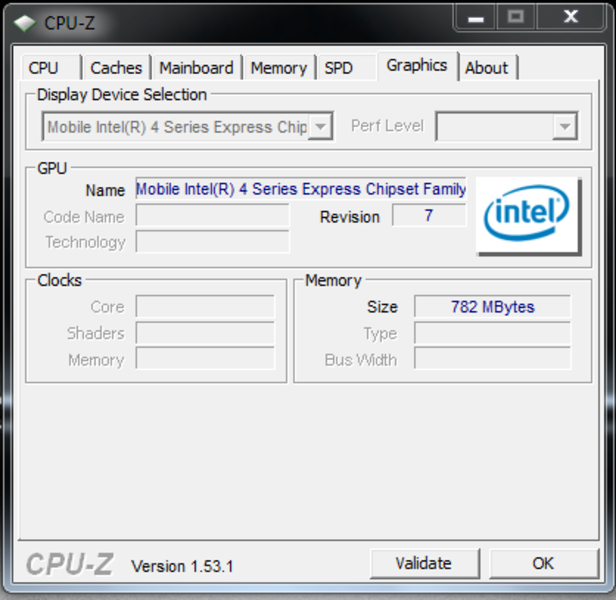The width and height of the screenshot is (616, 600).
Task: Minimize the CPU-Z window
Action: click(476, 17)
